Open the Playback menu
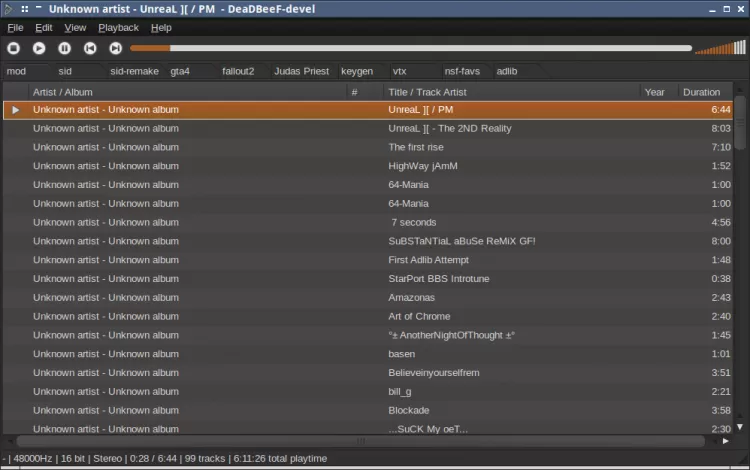750x470 pixels. pos(118,28)
